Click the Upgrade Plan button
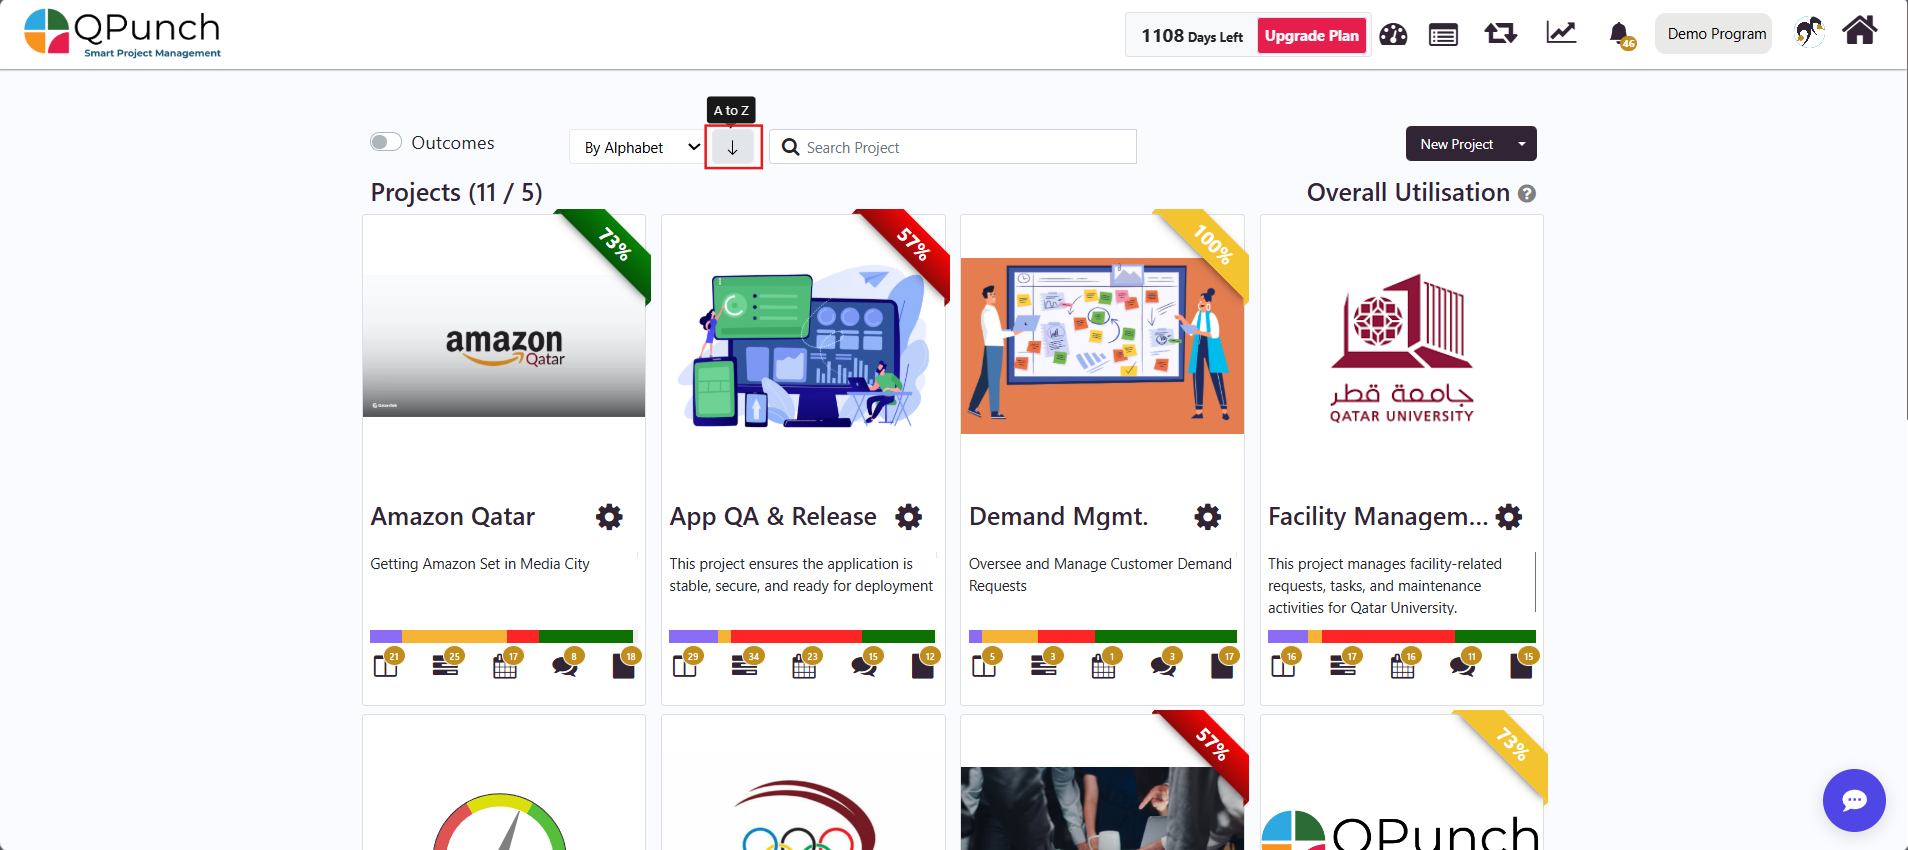 pos(1312,36)
